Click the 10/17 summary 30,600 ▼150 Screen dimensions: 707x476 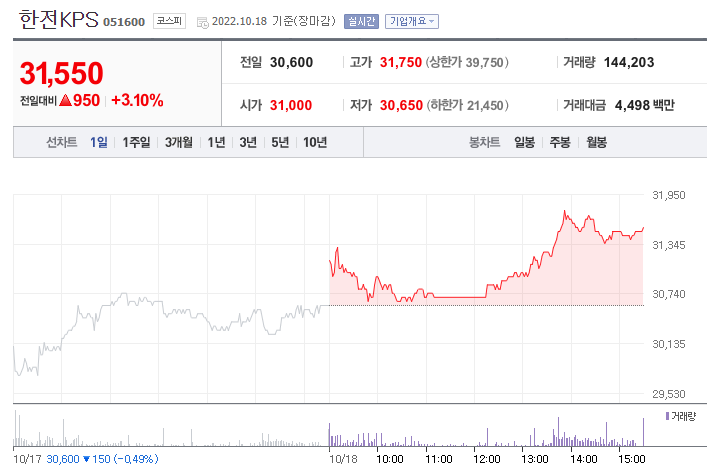click(102, 459)
